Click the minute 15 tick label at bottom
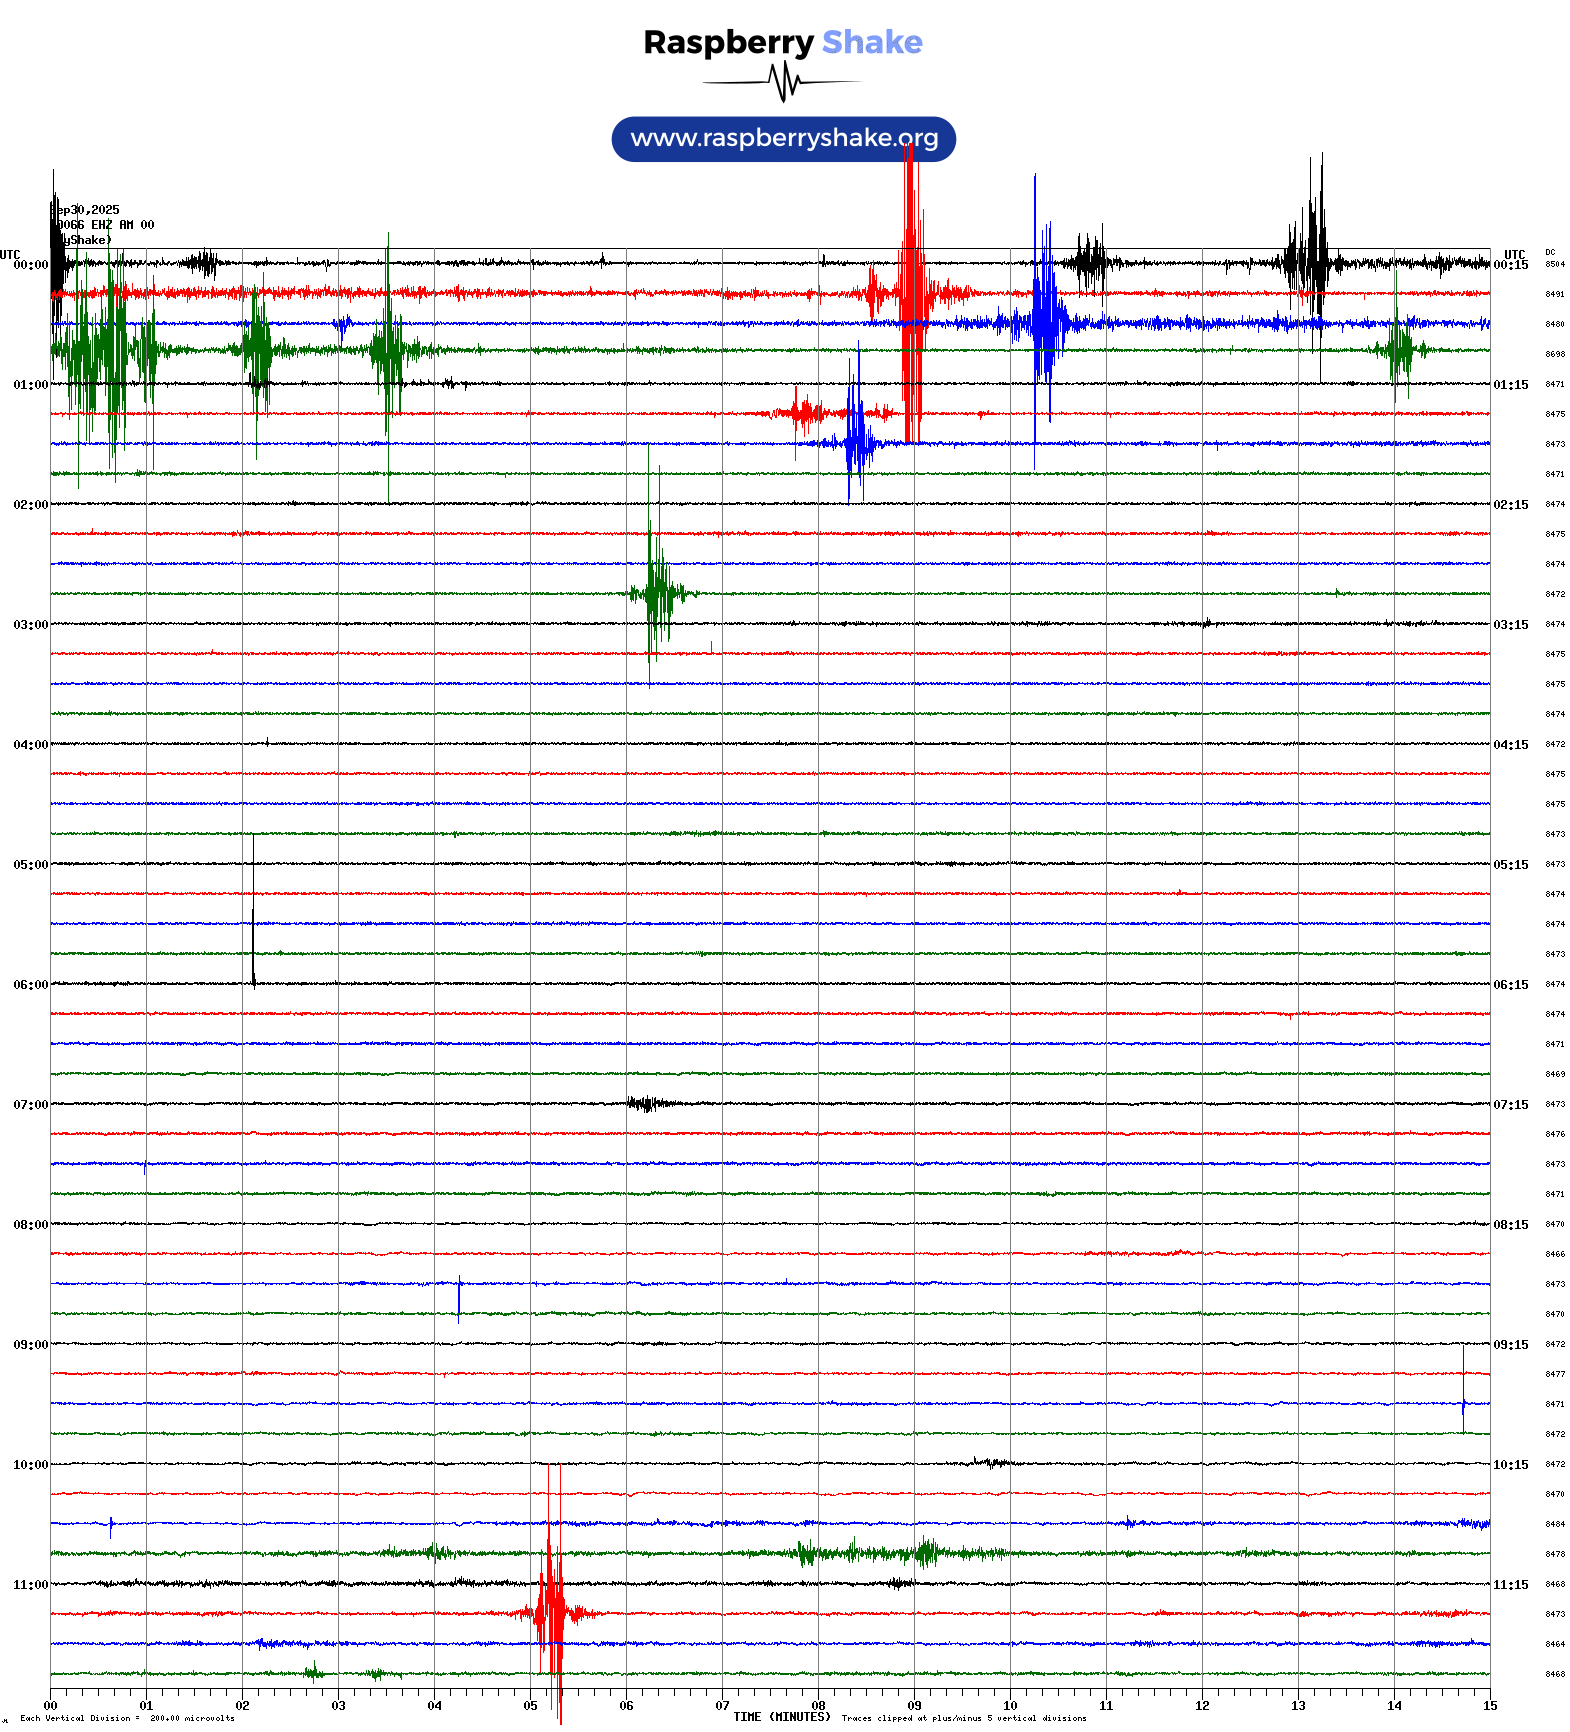Viewport: 1570px width, 1732px height. [1489, 1706]
